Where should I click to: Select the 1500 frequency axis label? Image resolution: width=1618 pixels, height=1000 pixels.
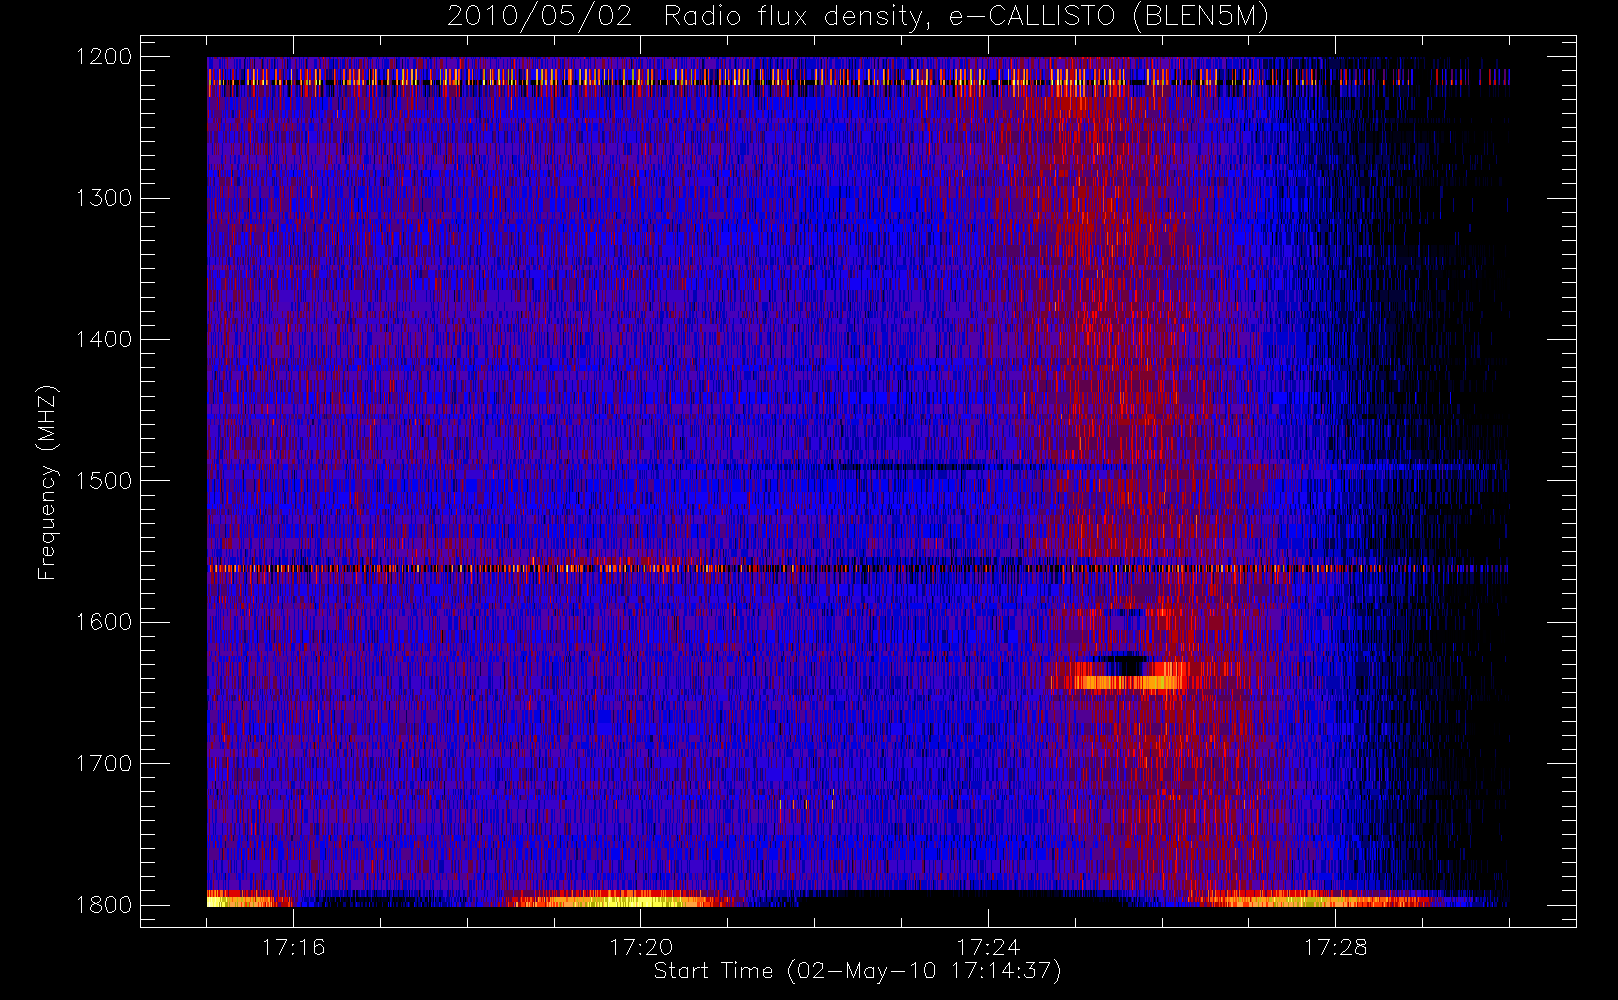[104, 481]
